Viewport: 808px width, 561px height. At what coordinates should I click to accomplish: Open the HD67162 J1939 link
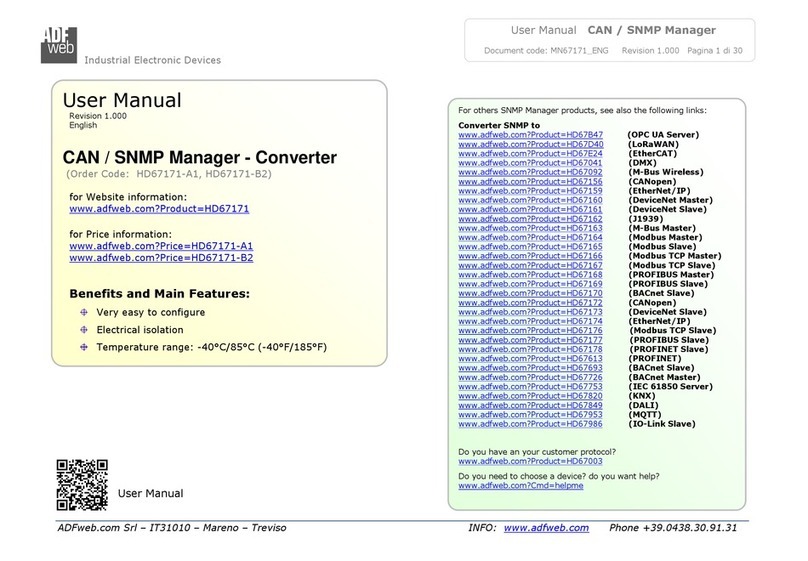pos(530,218)
